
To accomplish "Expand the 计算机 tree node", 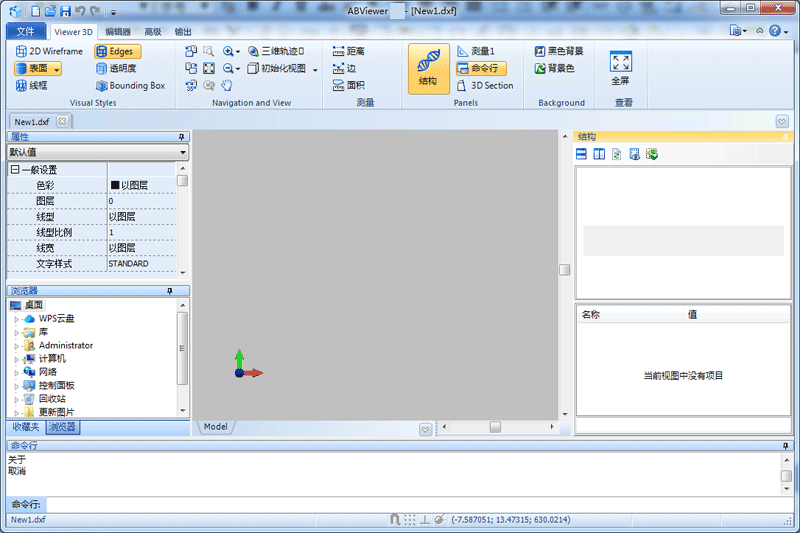I will coord(16,358).
